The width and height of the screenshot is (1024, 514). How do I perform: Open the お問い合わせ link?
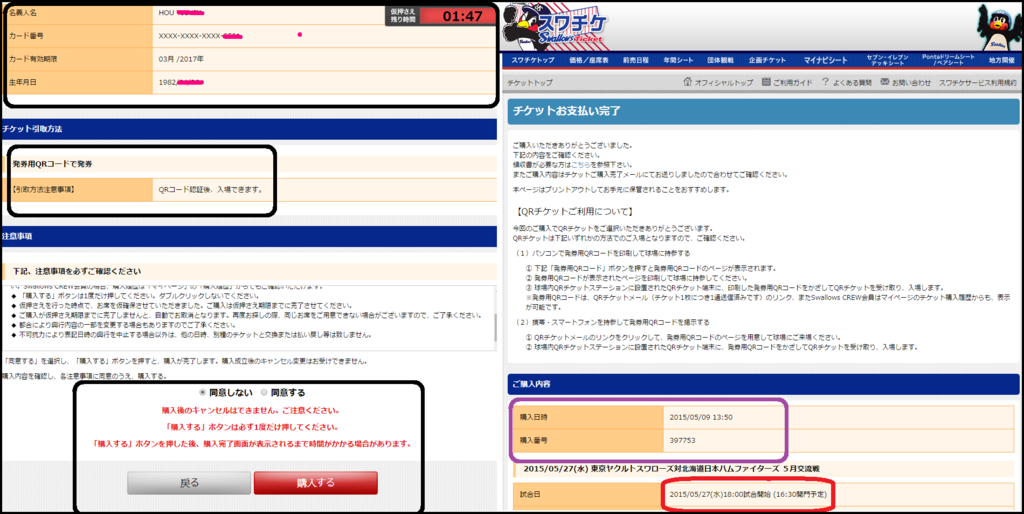click(912, 83)
